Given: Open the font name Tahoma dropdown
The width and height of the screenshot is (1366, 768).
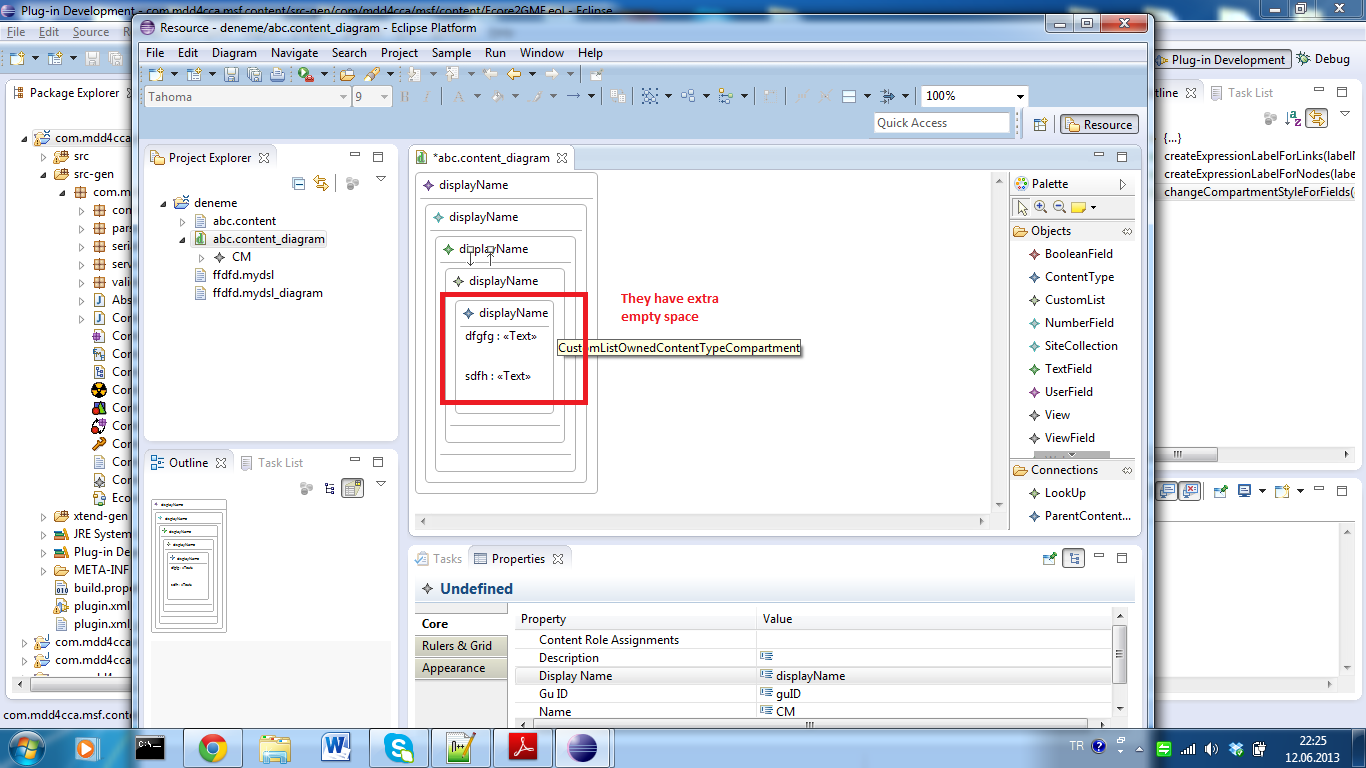Looking at the screenshot, I should (344, 97).
